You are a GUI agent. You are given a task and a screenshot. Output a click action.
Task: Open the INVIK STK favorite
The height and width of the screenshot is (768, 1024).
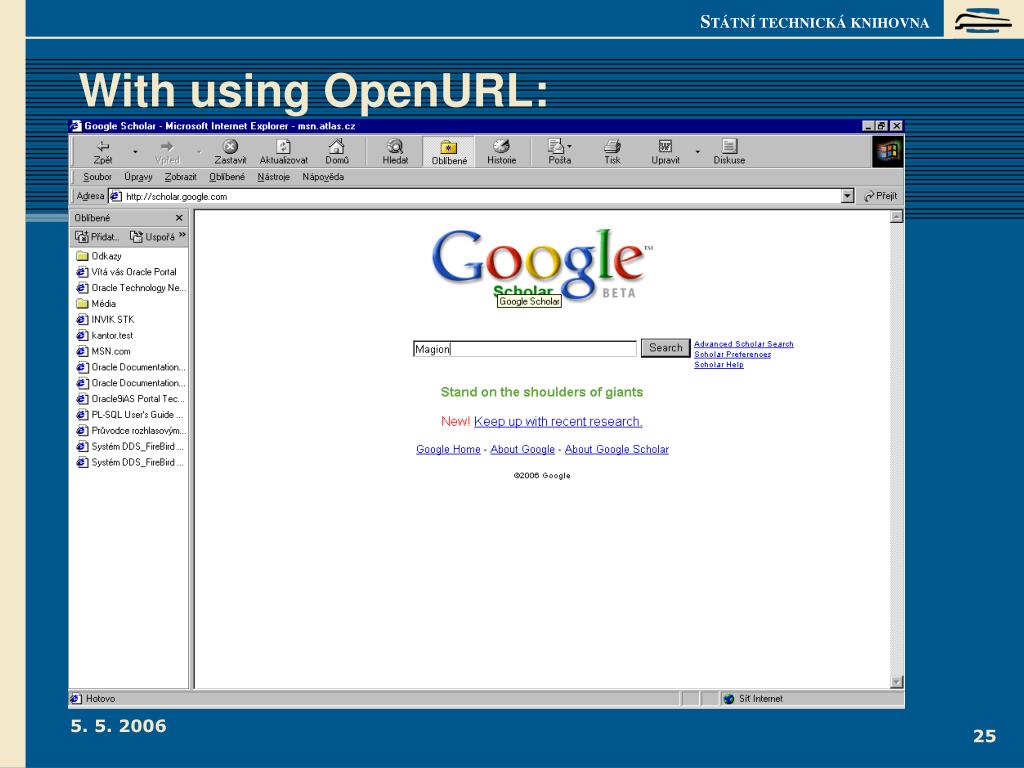pos(105,319)
